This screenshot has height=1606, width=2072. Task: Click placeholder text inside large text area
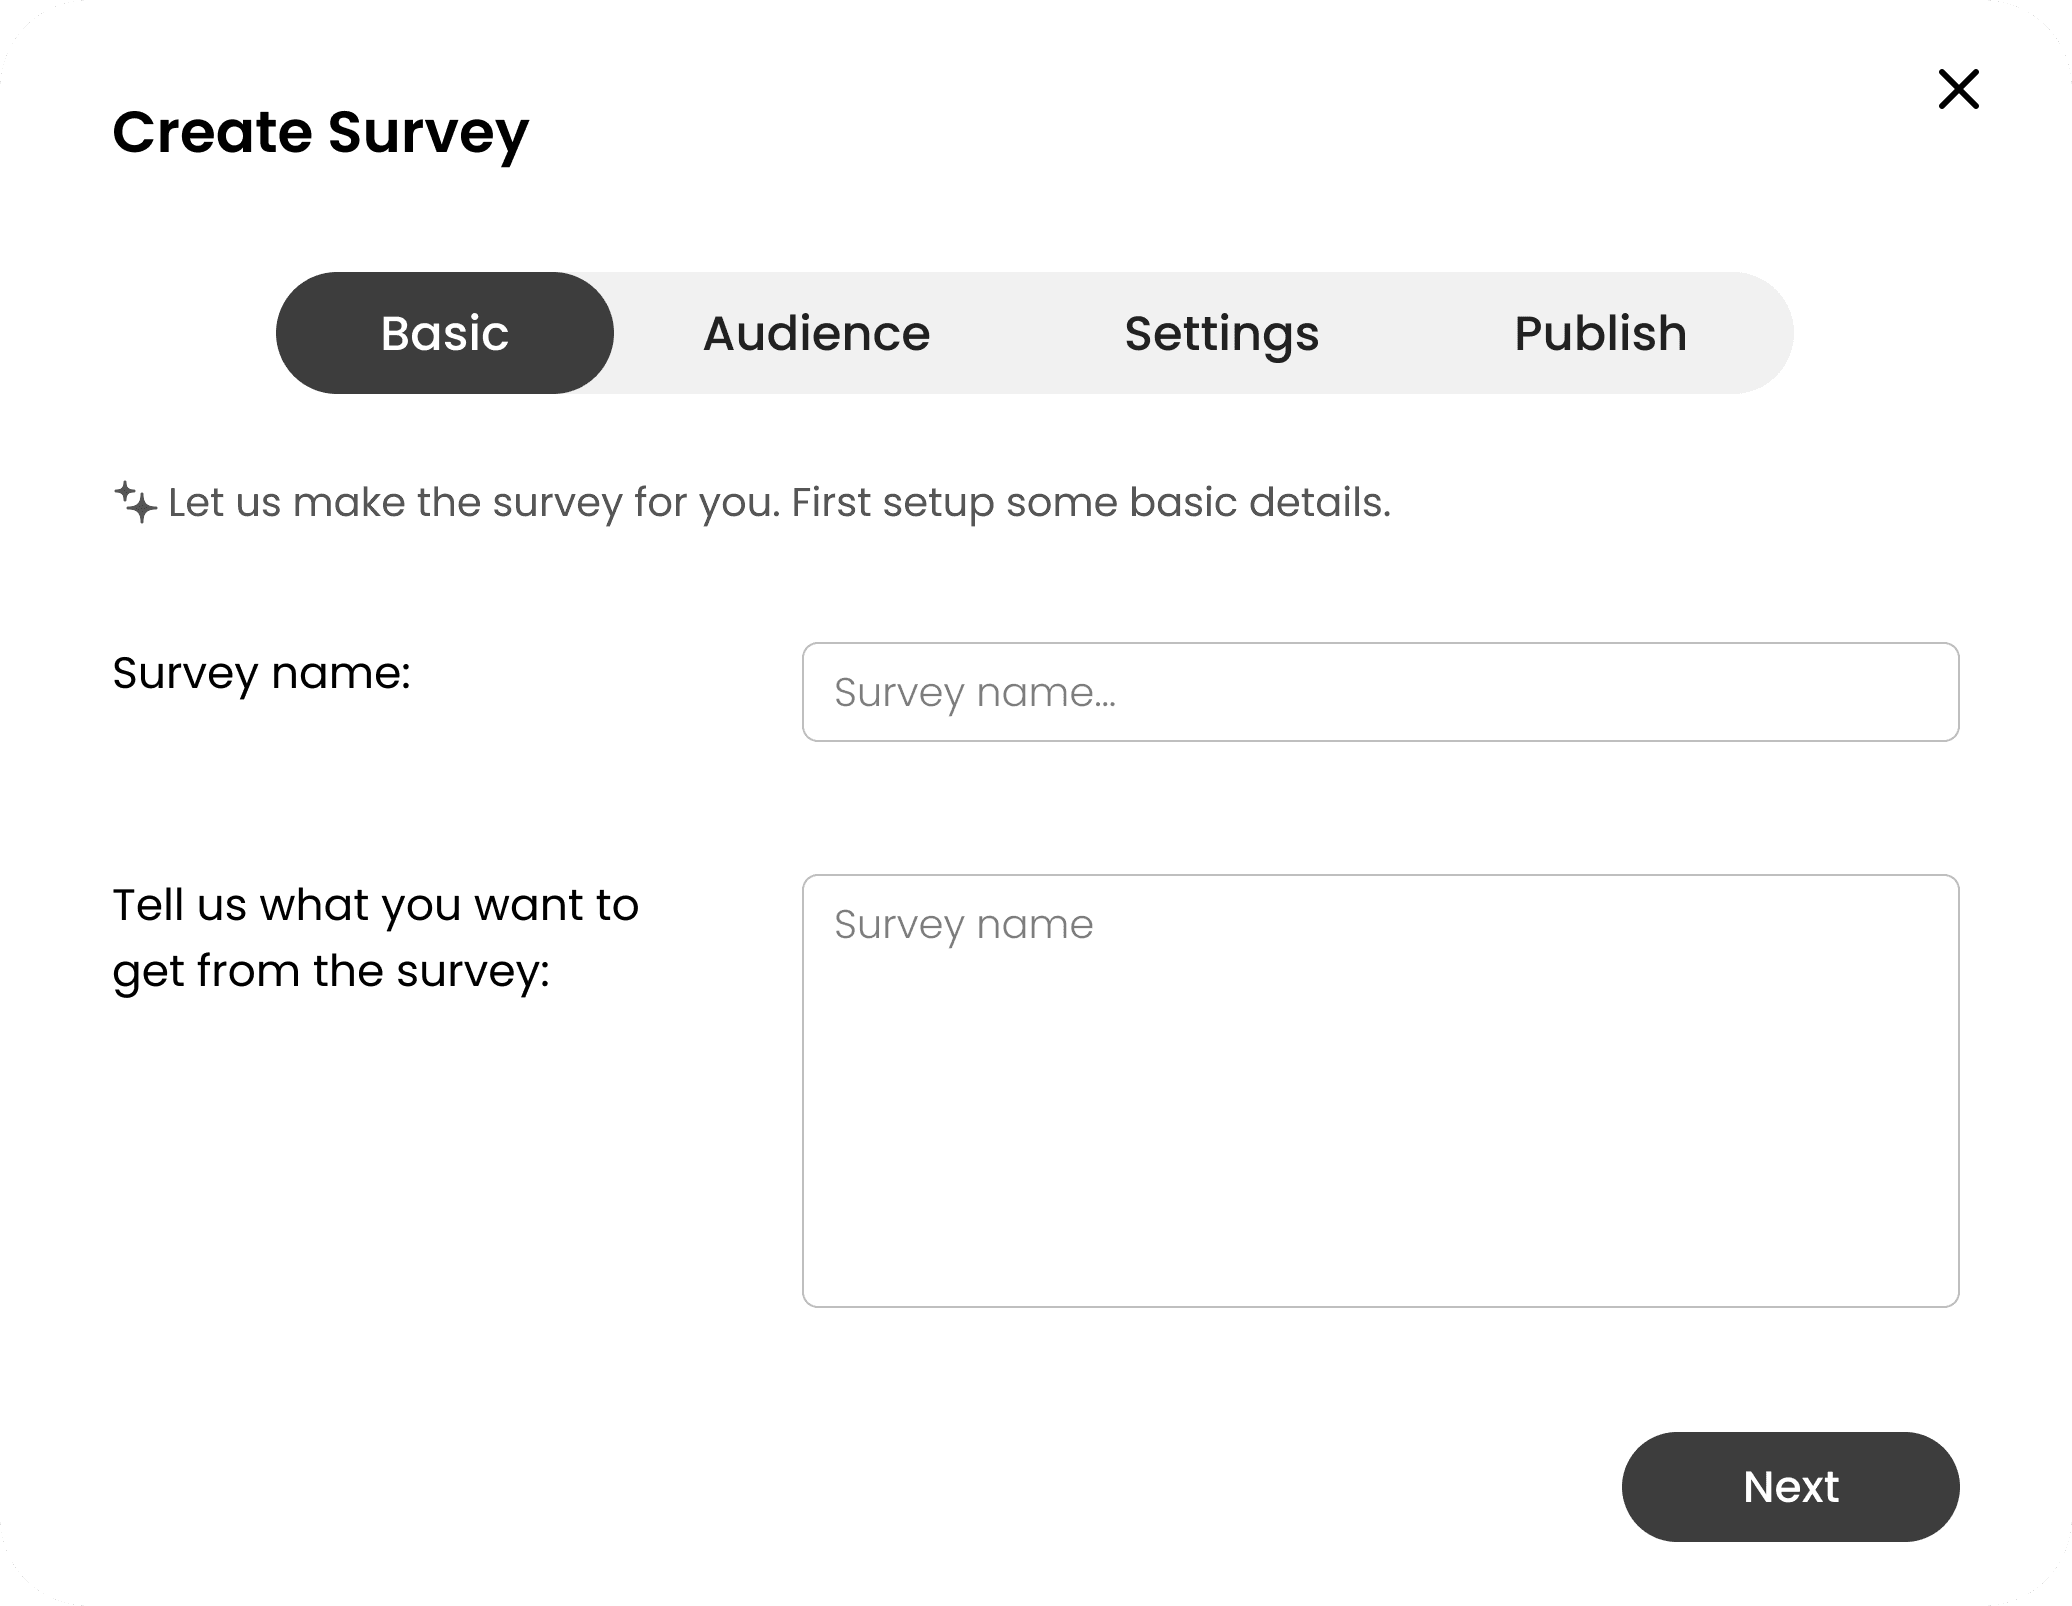(x=964, y=925)
